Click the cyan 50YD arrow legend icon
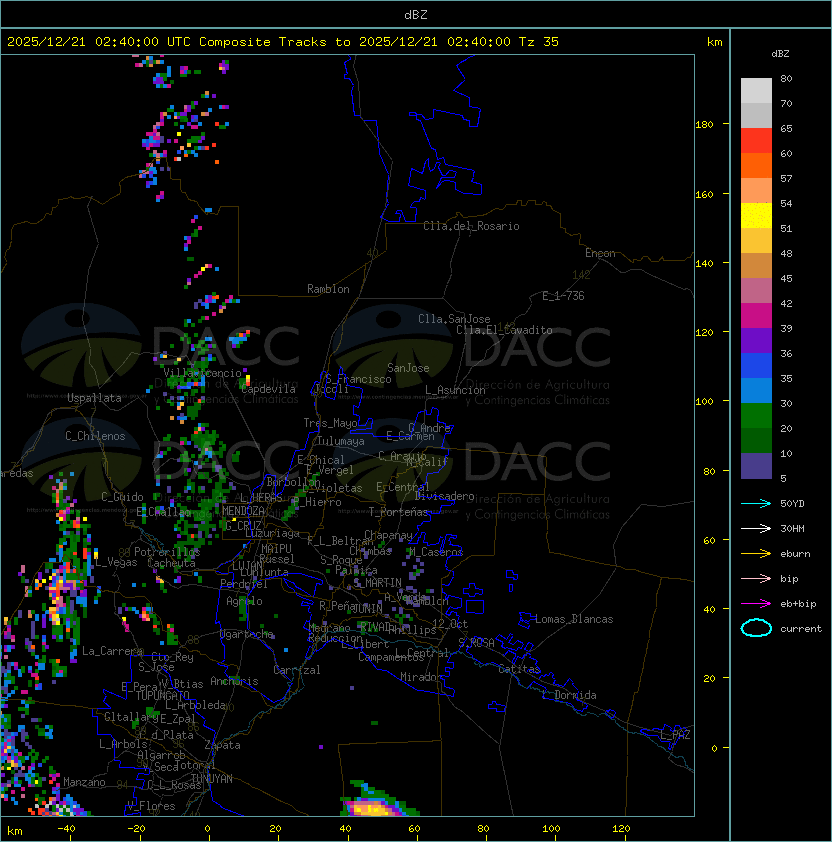Image resolution: width=832 pixels, height=842 pixels. click(756, 504)
